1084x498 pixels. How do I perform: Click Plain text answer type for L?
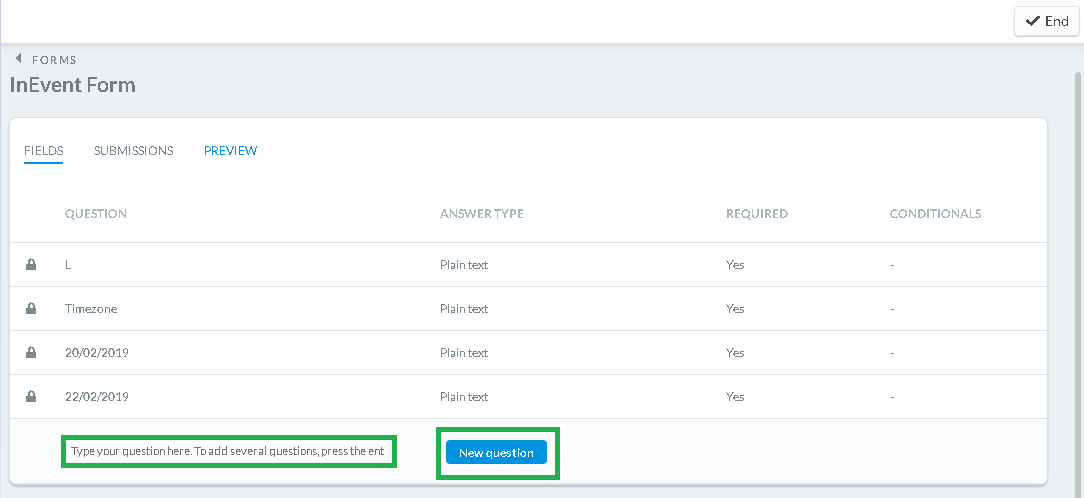[464, 264]
